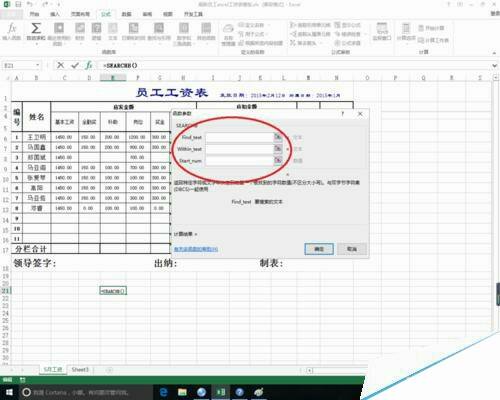The image size is (500, 400).
Task: Click the OK button in dialog
Action: coord(319,249)
